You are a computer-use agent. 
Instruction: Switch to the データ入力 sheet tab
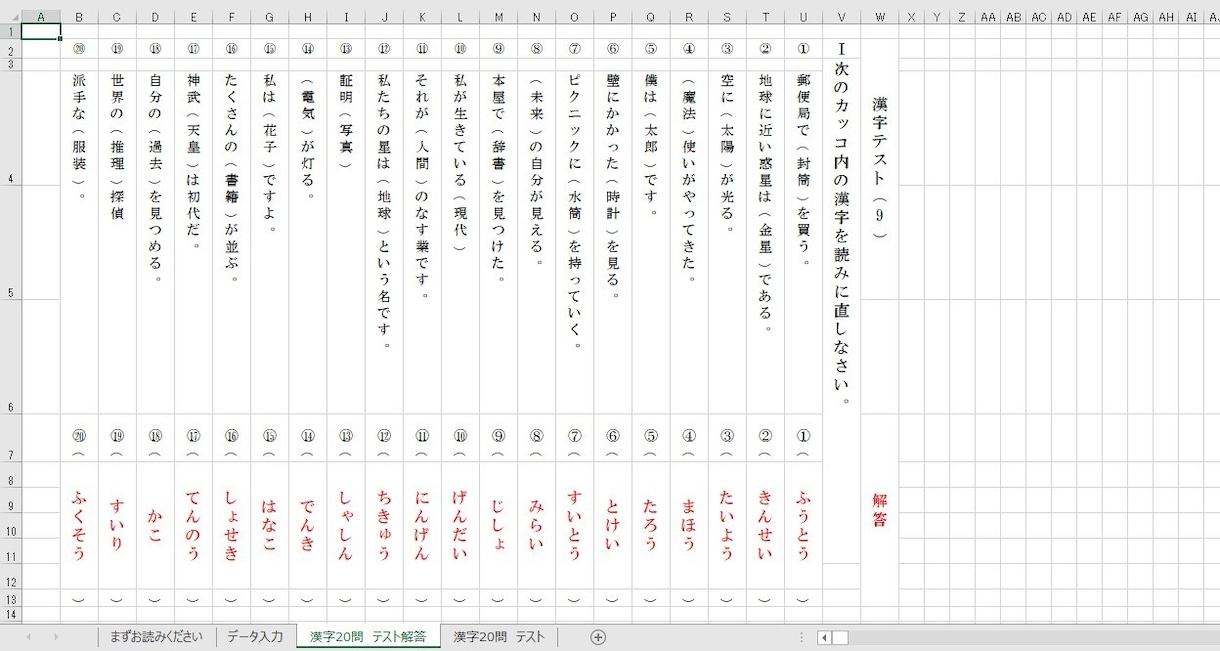(x=256, y=637)
